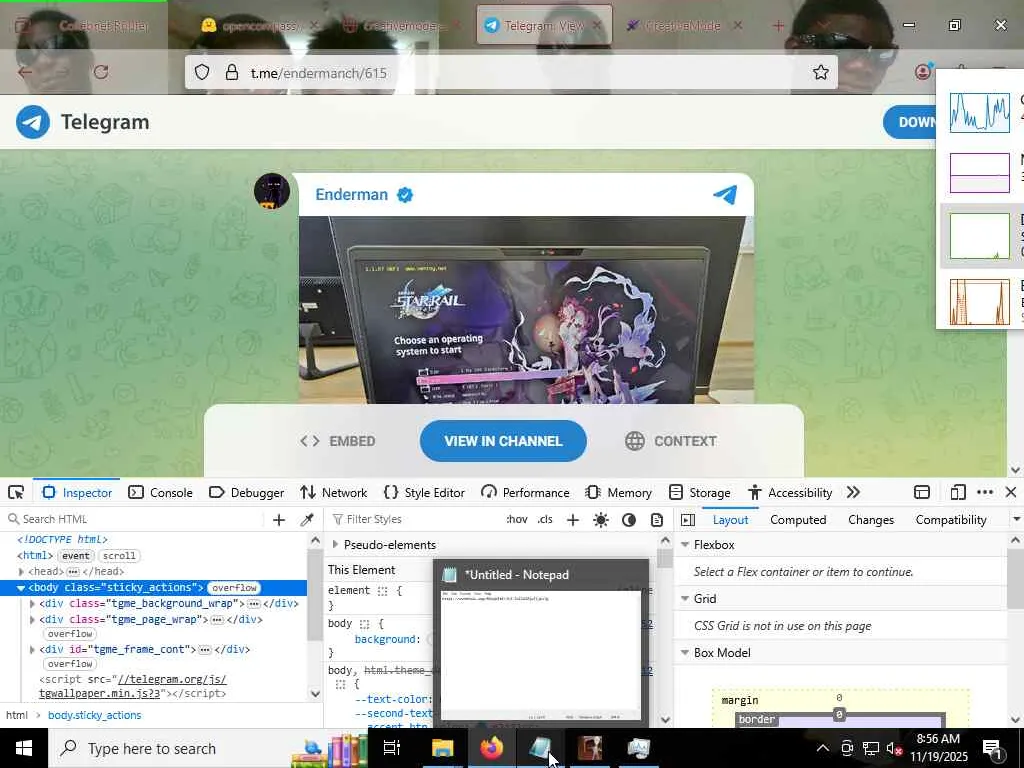Open File Explorer from the taskbar
The width and height of the screenshot is (1024, 768).
click(442, 748)
